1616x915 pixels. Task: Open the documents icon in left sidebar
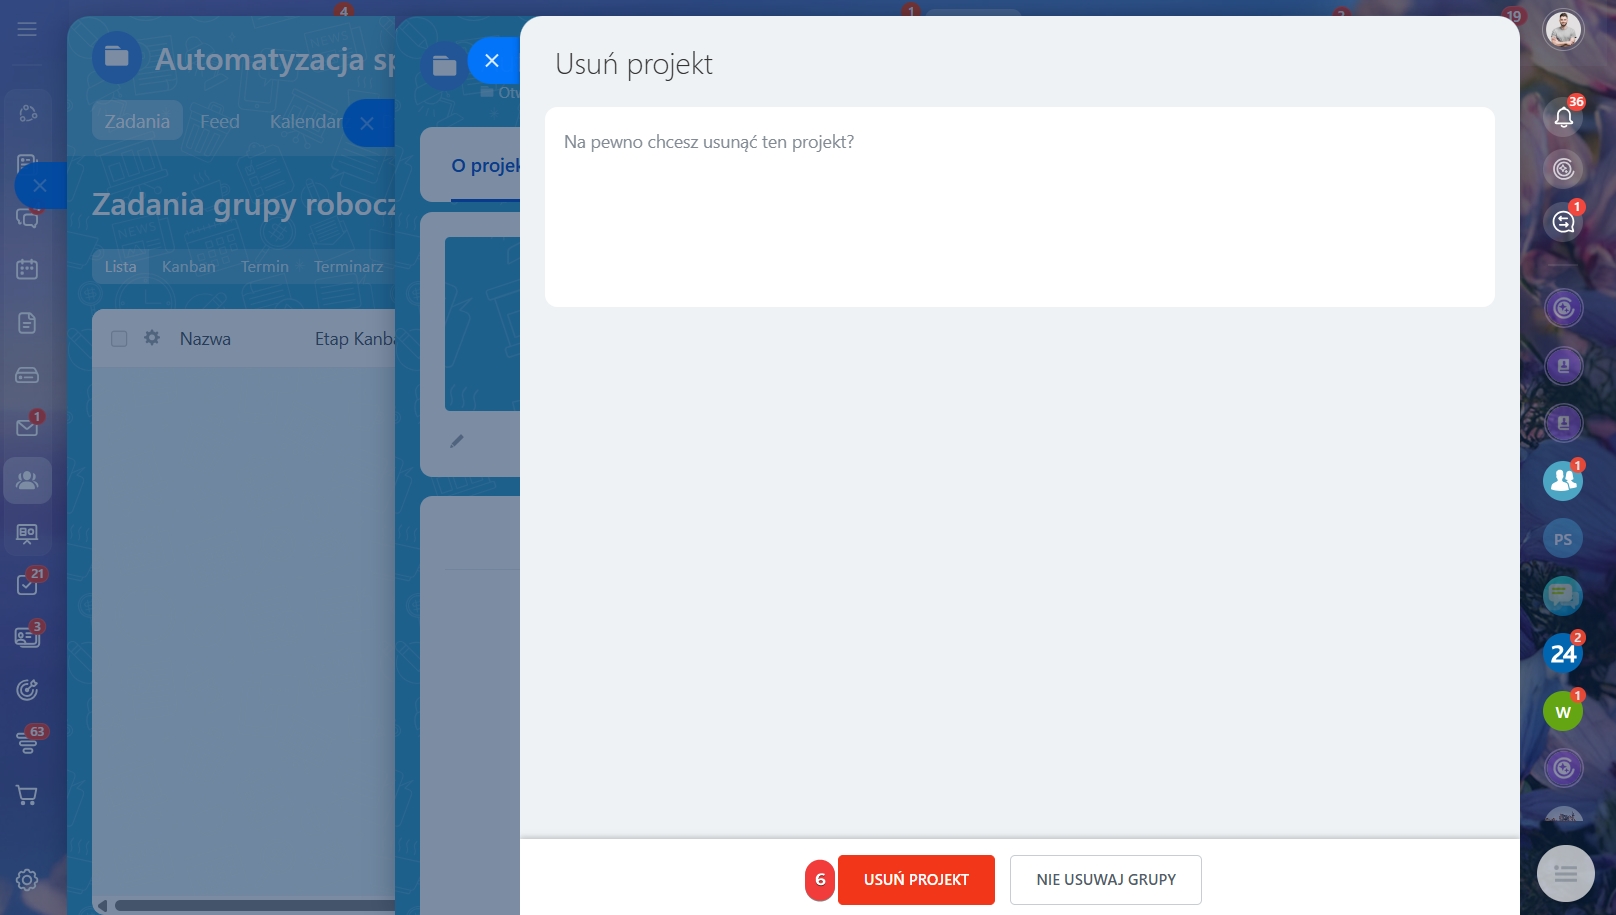coord(27,323)
